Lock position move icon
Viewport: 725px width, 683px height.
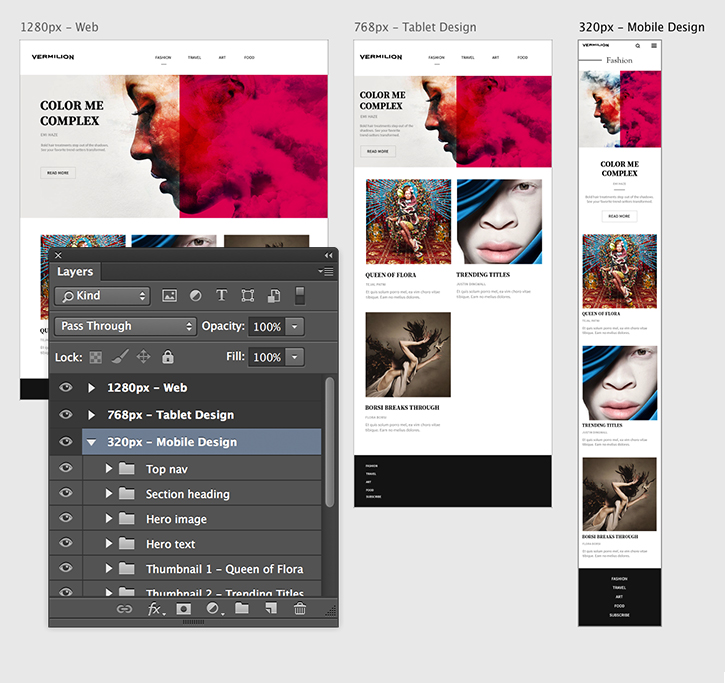143,357
